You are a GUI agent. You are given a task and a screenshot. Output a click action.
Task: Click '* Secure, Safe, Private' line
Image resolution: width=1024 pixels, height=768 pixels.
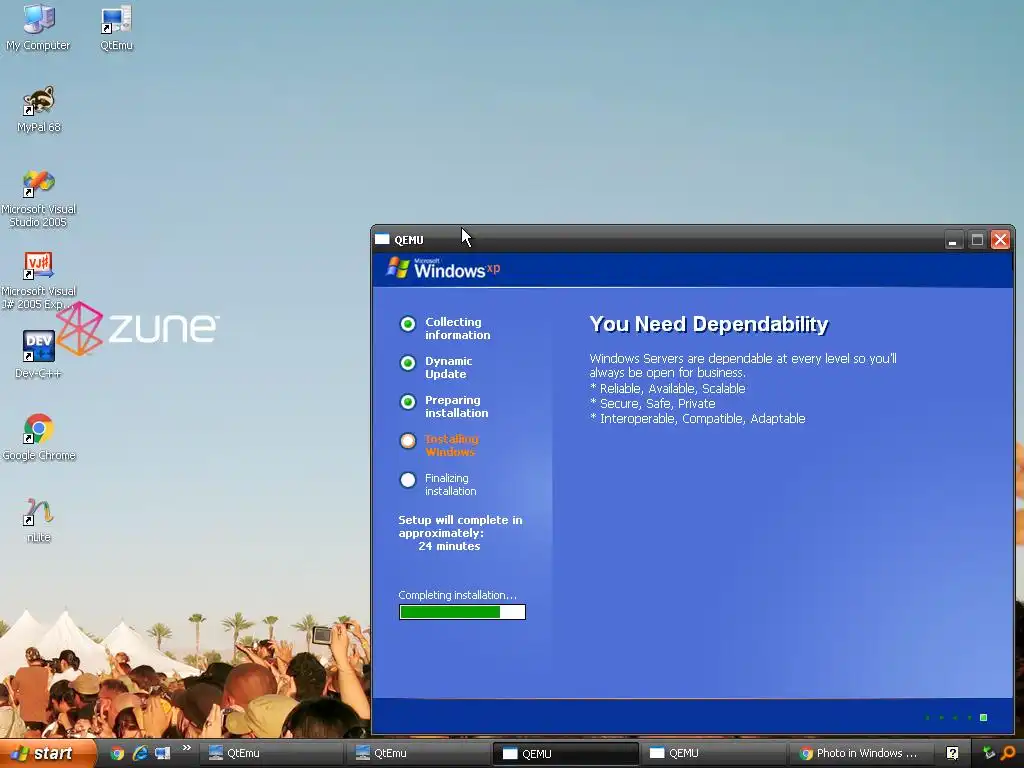point(652,404)
